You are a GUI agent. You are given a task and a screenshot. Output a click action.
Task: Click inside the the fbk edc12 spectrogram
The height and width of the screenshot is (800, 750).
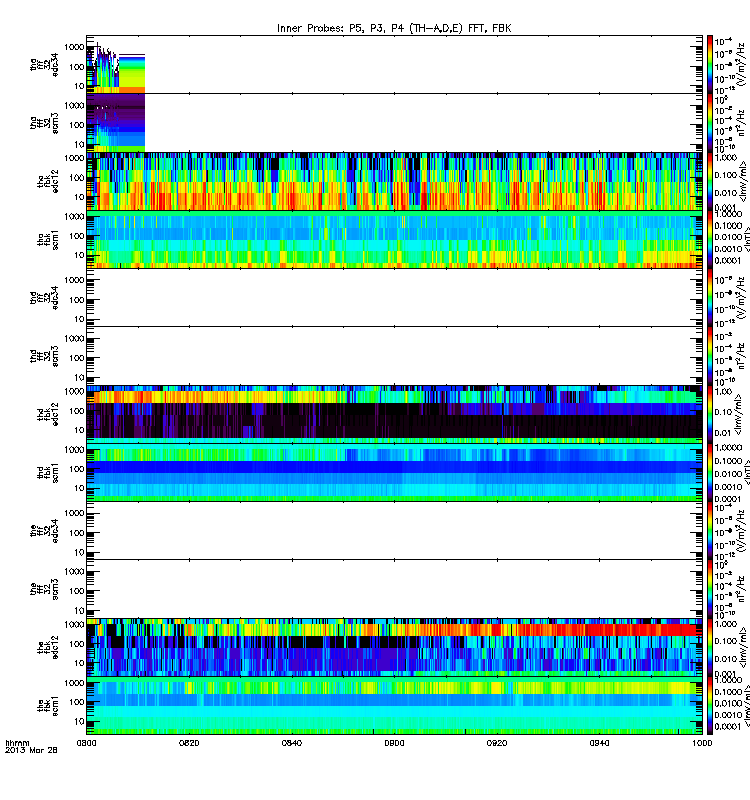394,647
